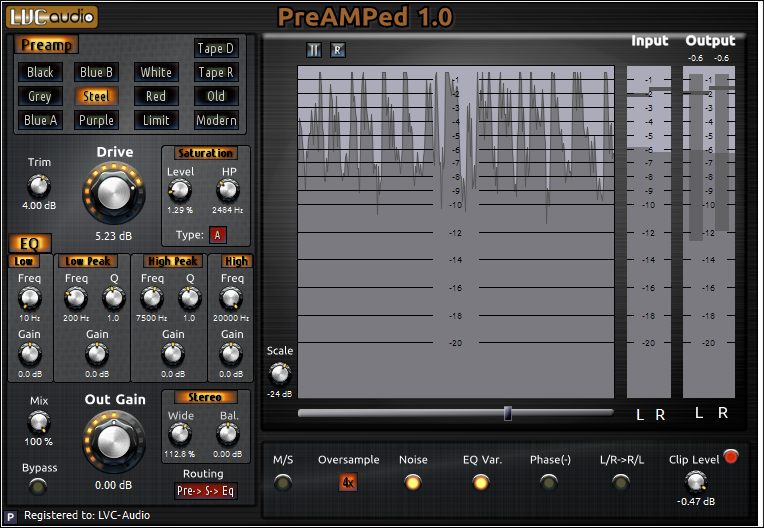
Task: Pick the Purple preamp model
Action: [96, 120]
